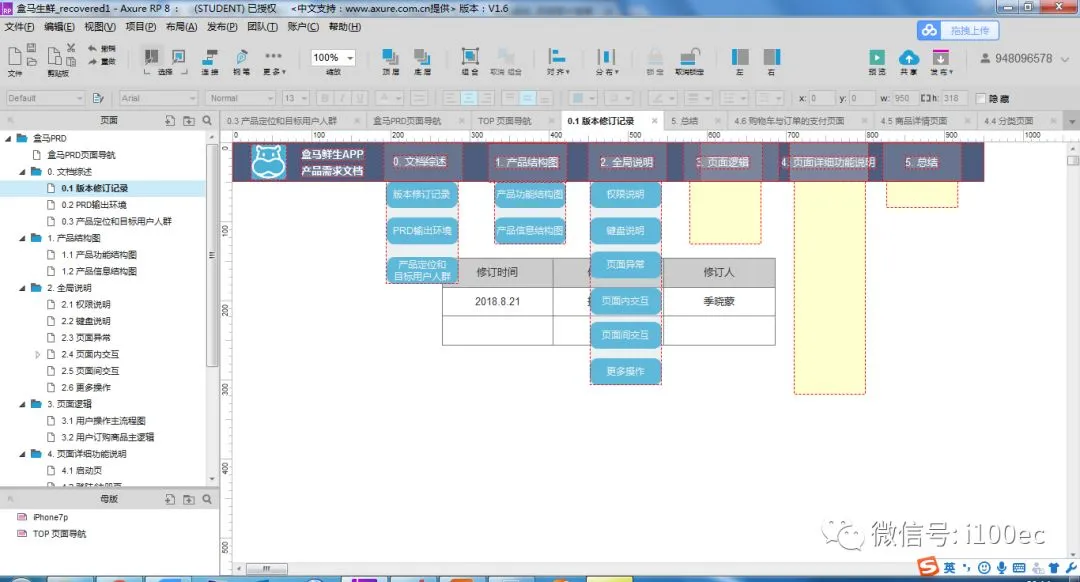This screenshot has height=582, width=1080.
Task: Click the new file icon
Action: pyautogui.click(x=14, y=56)
